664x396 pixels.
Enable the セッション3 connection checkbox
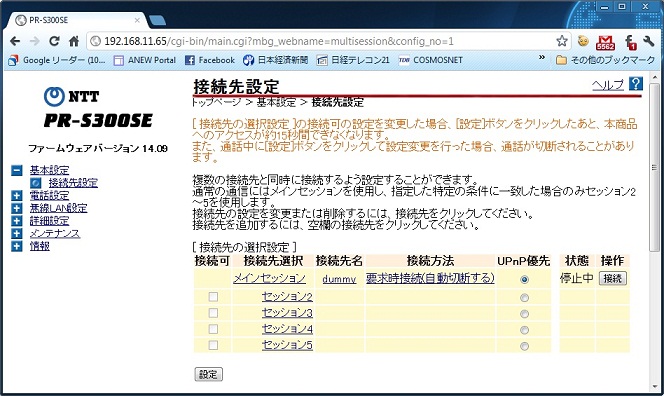[x=213, y=313]
